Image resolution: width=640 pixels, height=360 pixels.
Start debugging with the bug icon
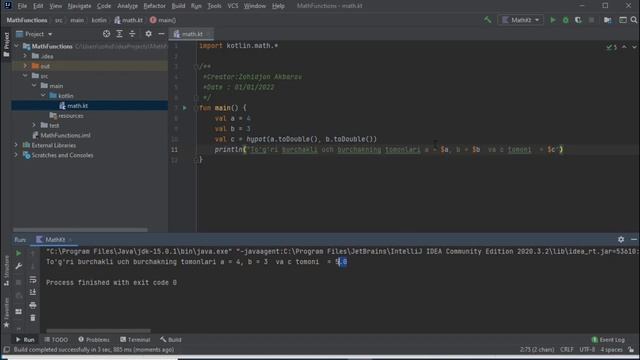(565, 20)
